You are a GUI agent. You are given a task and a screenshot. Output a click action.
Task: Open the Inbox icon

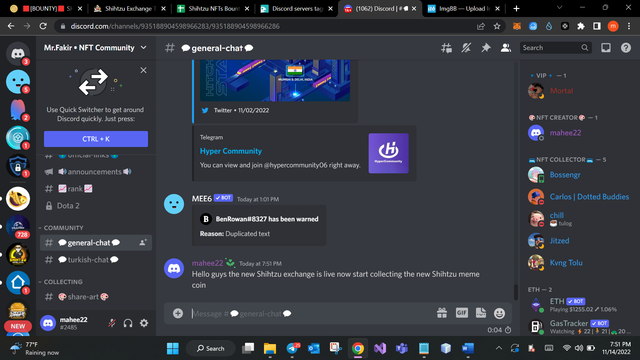[x=606, y=48]
